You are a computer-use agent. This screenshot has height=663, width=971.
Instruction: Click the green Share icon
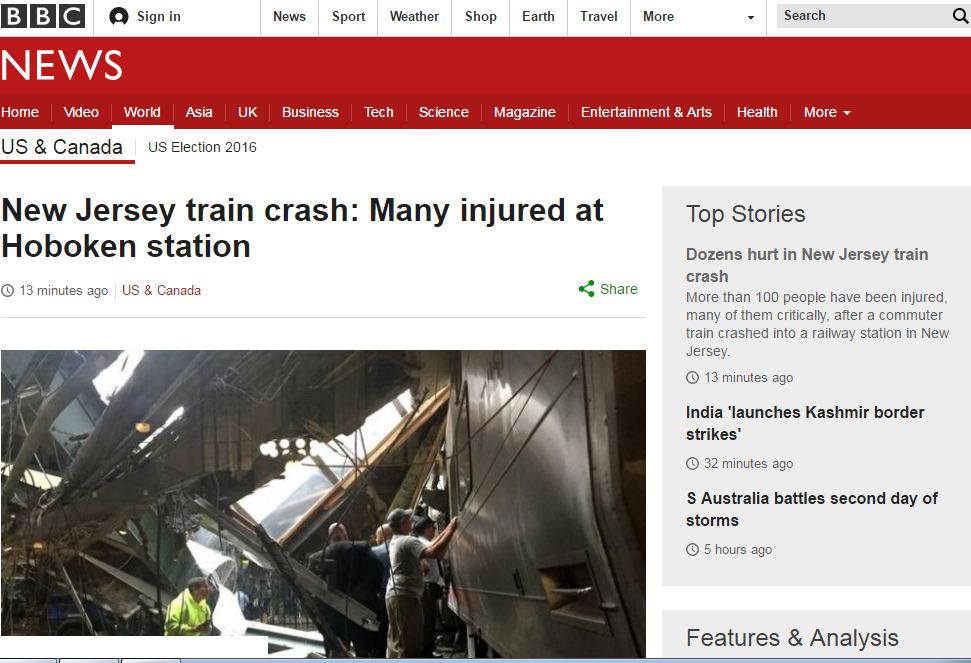point(586,289)
